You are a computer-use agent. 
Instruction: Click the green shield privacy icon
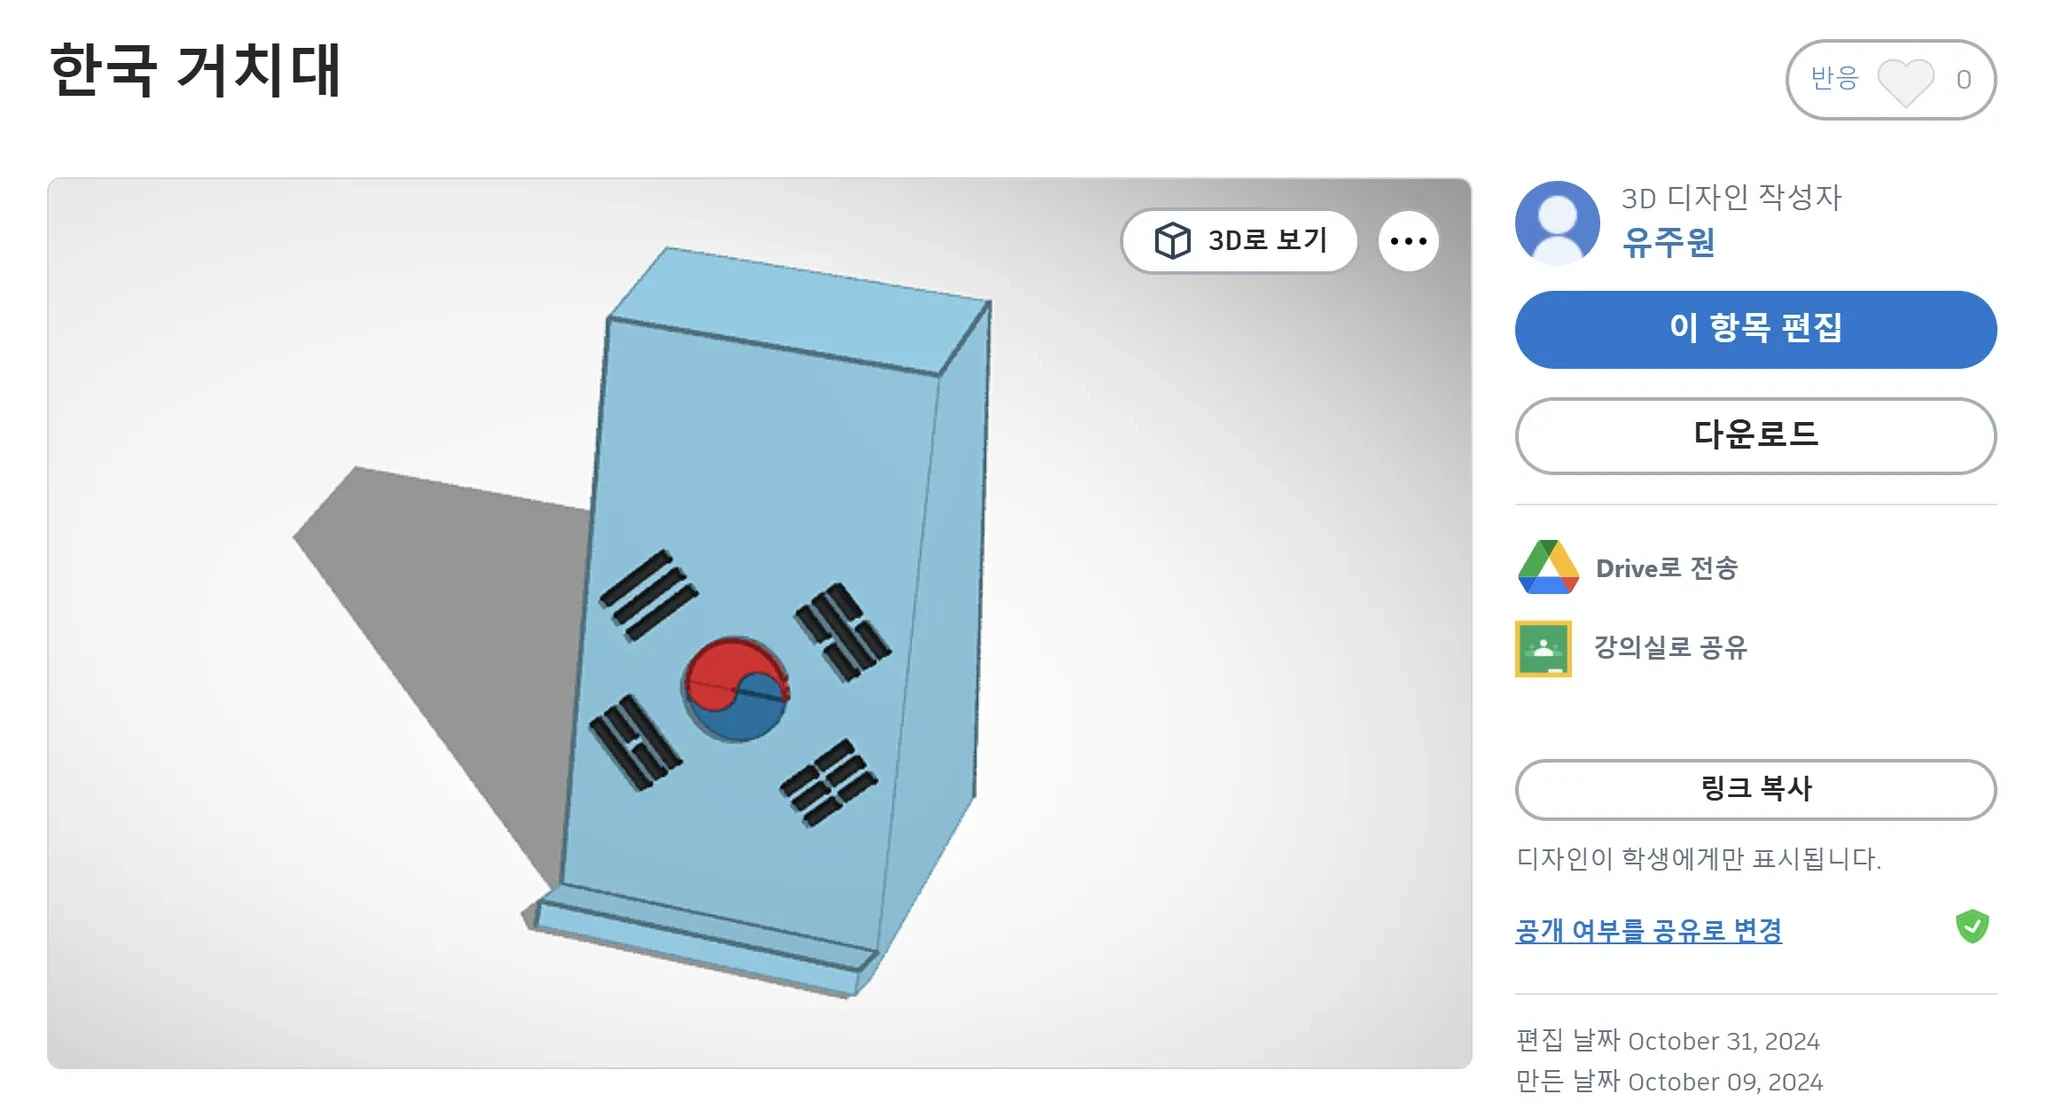pyautogui.click(x=1972, y=927)
